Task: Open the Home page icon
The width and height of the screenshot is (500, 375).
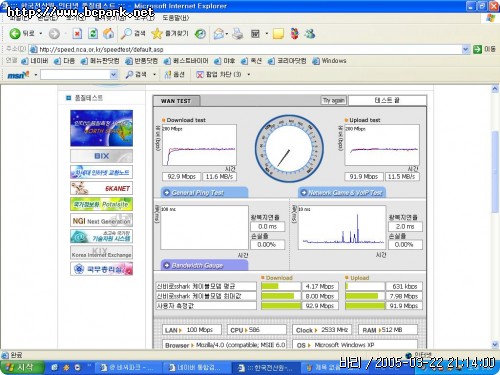Action: coord(108,33)
